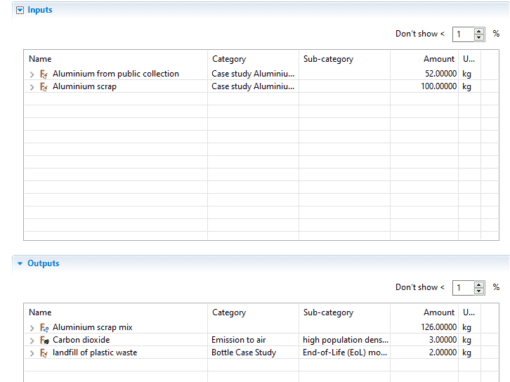This screenshot has width=510, height=382.
Task: Expand the Aluminium scrap mix row
Action: click(x=32, y=328)
